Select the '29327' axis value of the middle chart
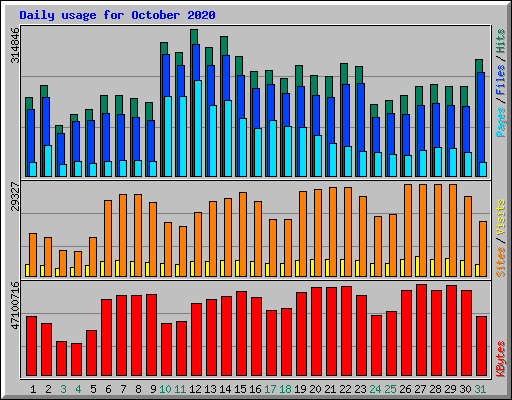Viewport: 512px width, 400px height. click(x=15, y=197)
